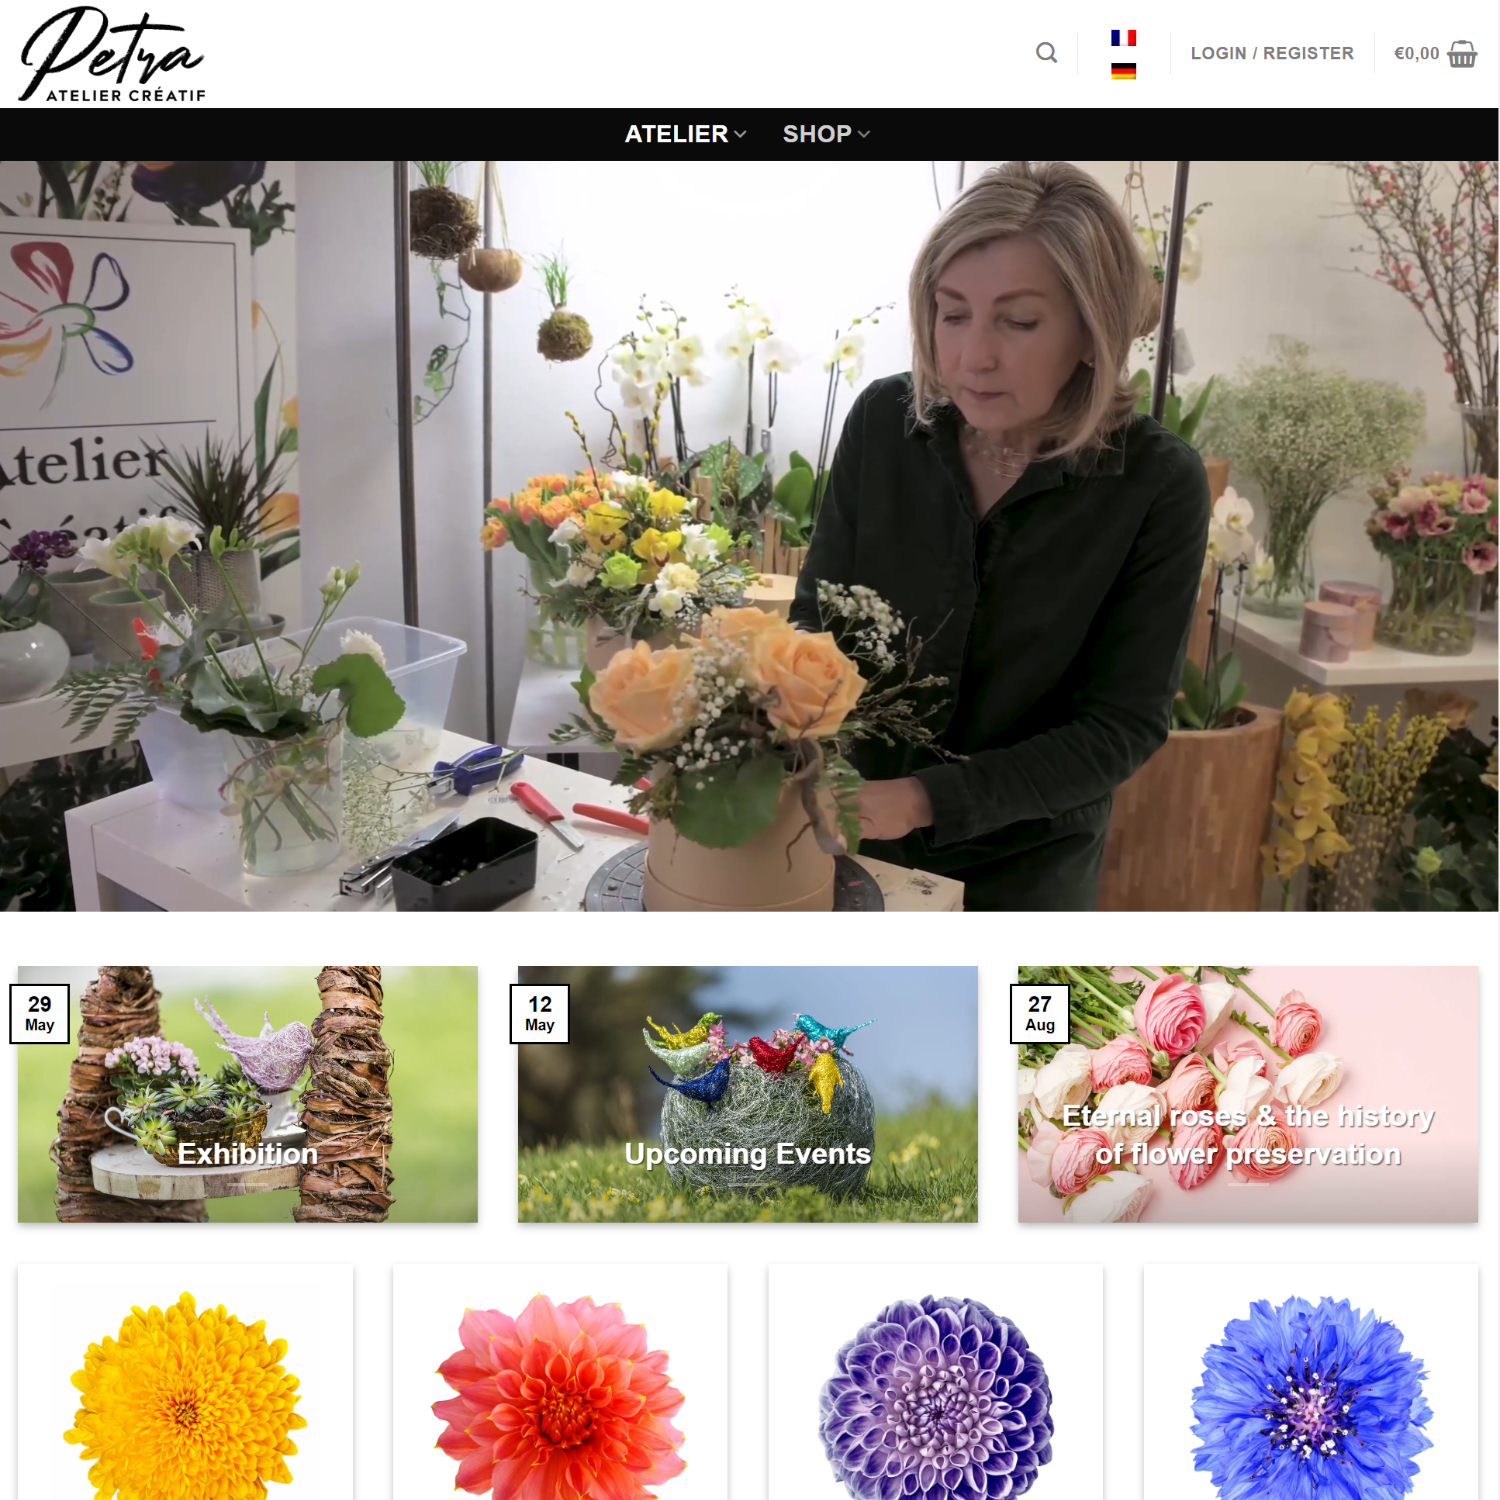
Task: Open the SHOP menu item
Action: 817,134
